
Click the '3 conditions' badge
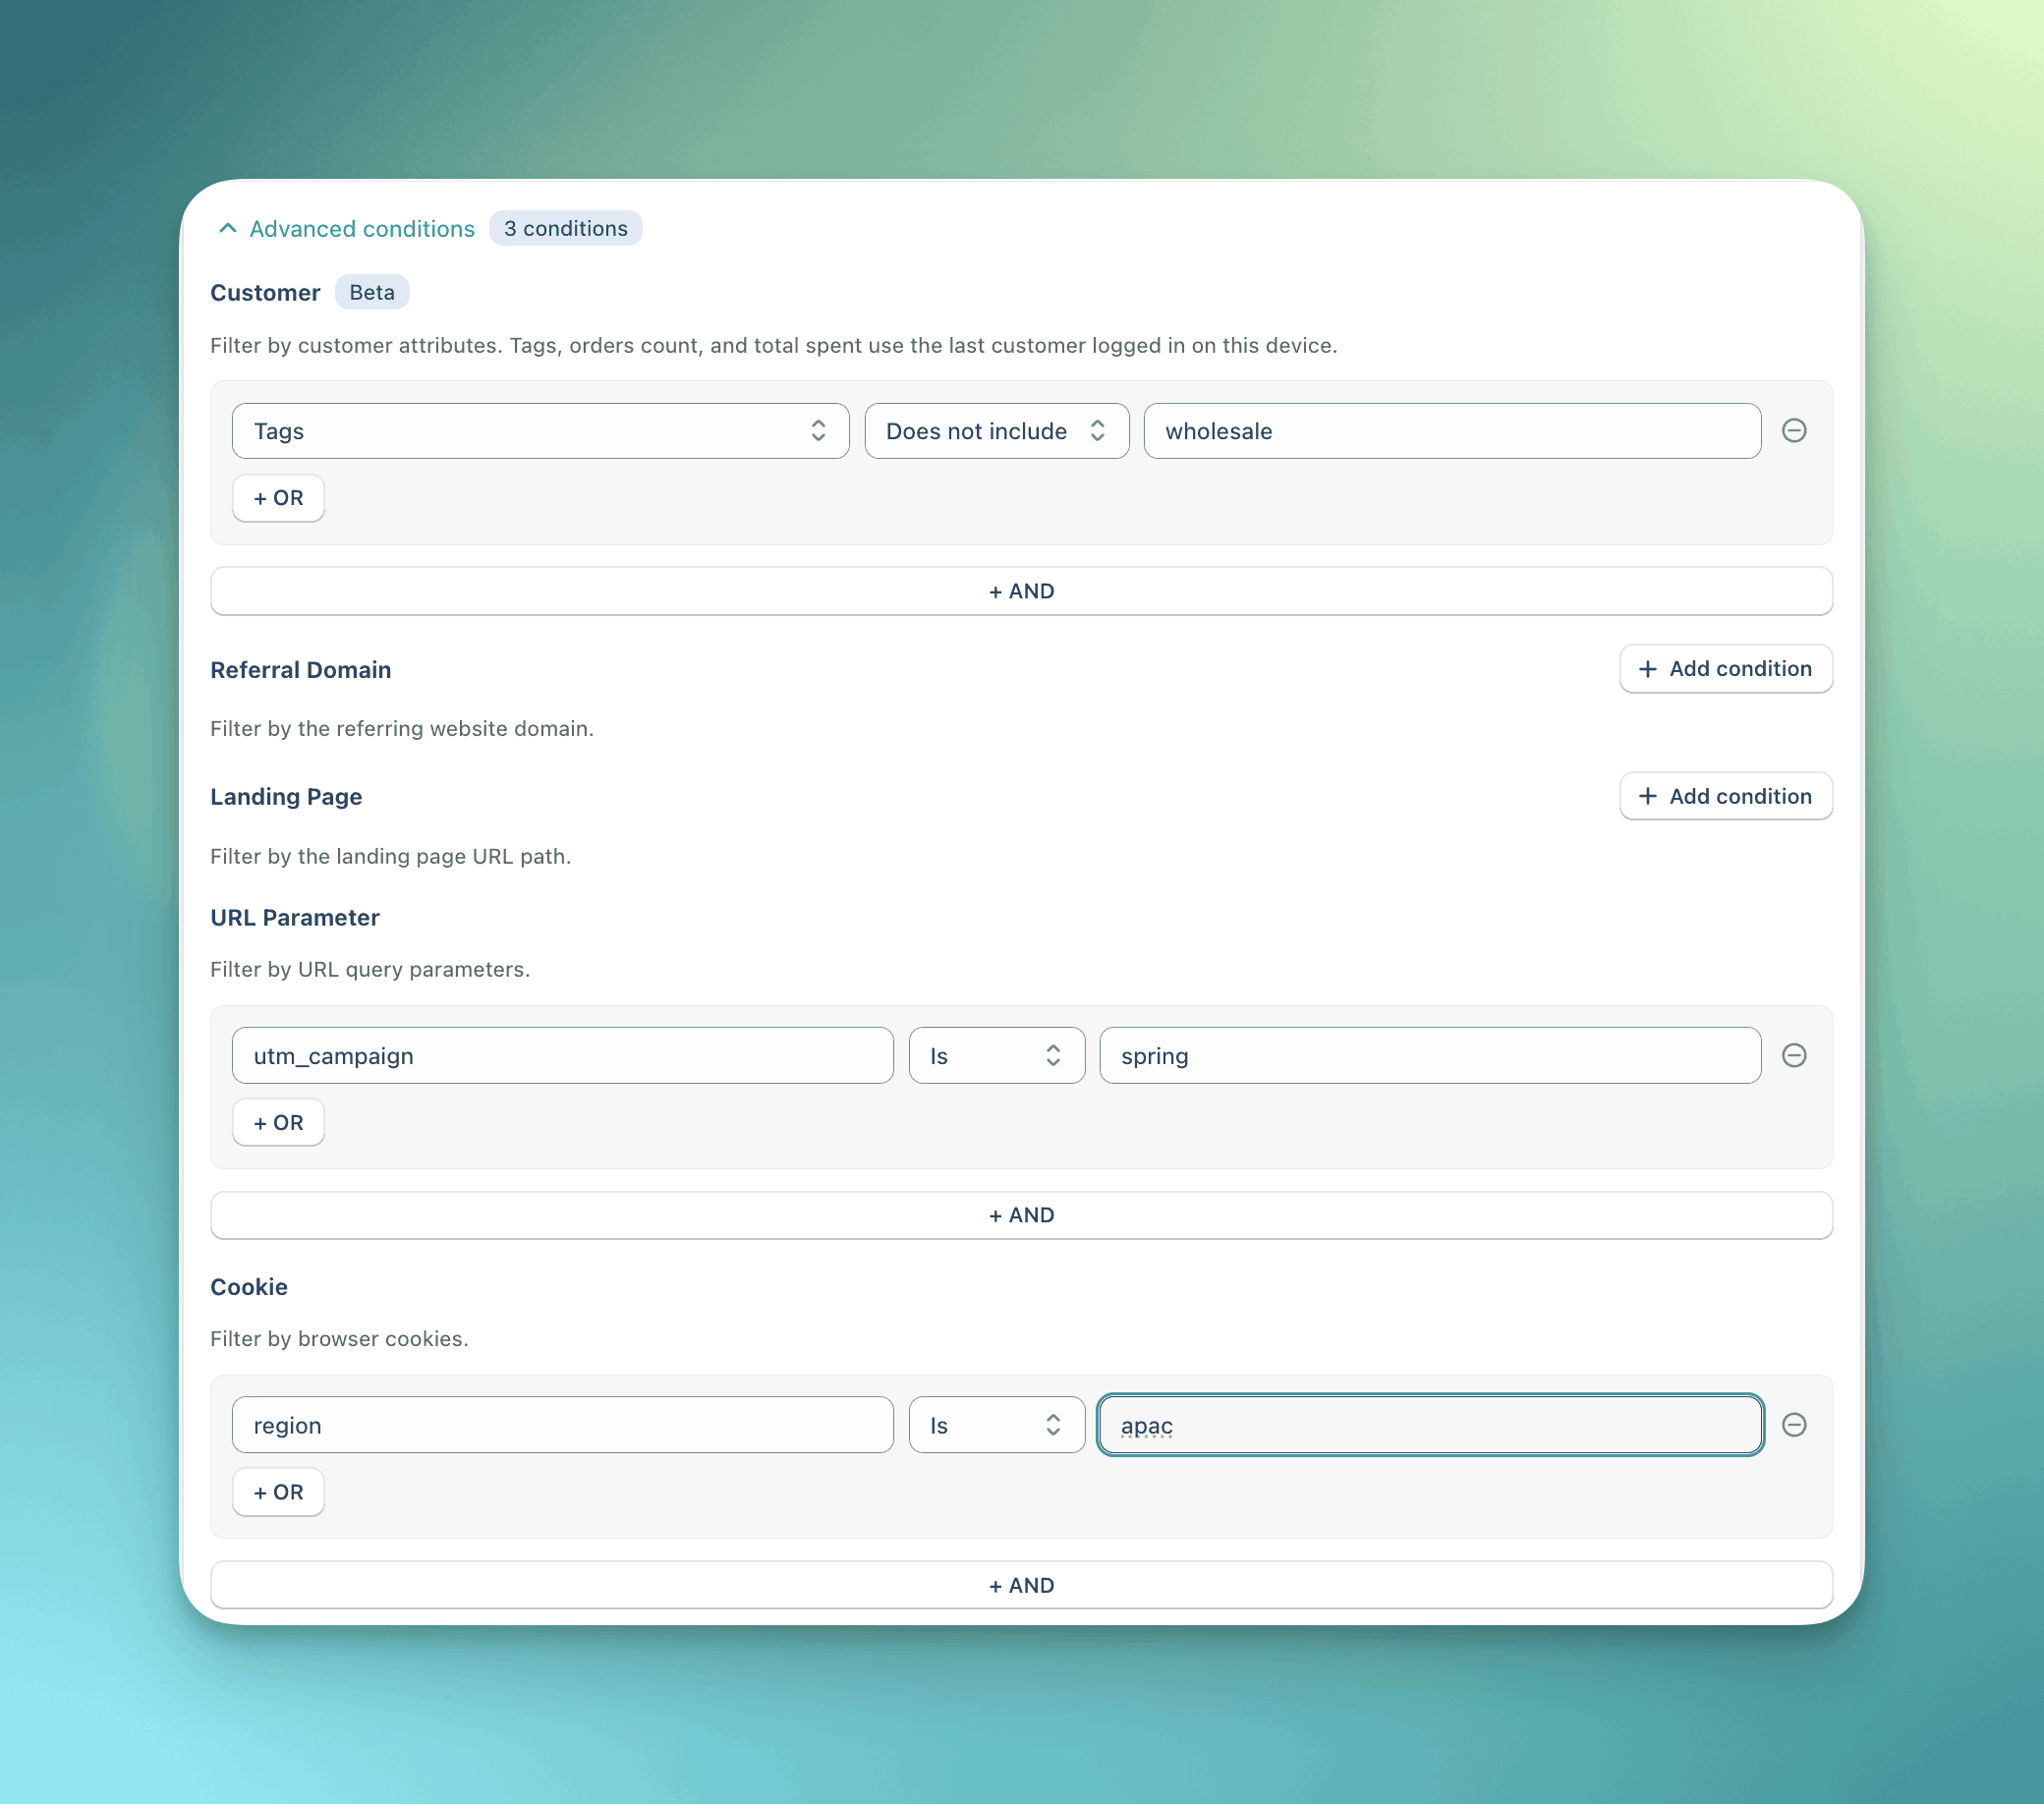[x=565, y=229]
